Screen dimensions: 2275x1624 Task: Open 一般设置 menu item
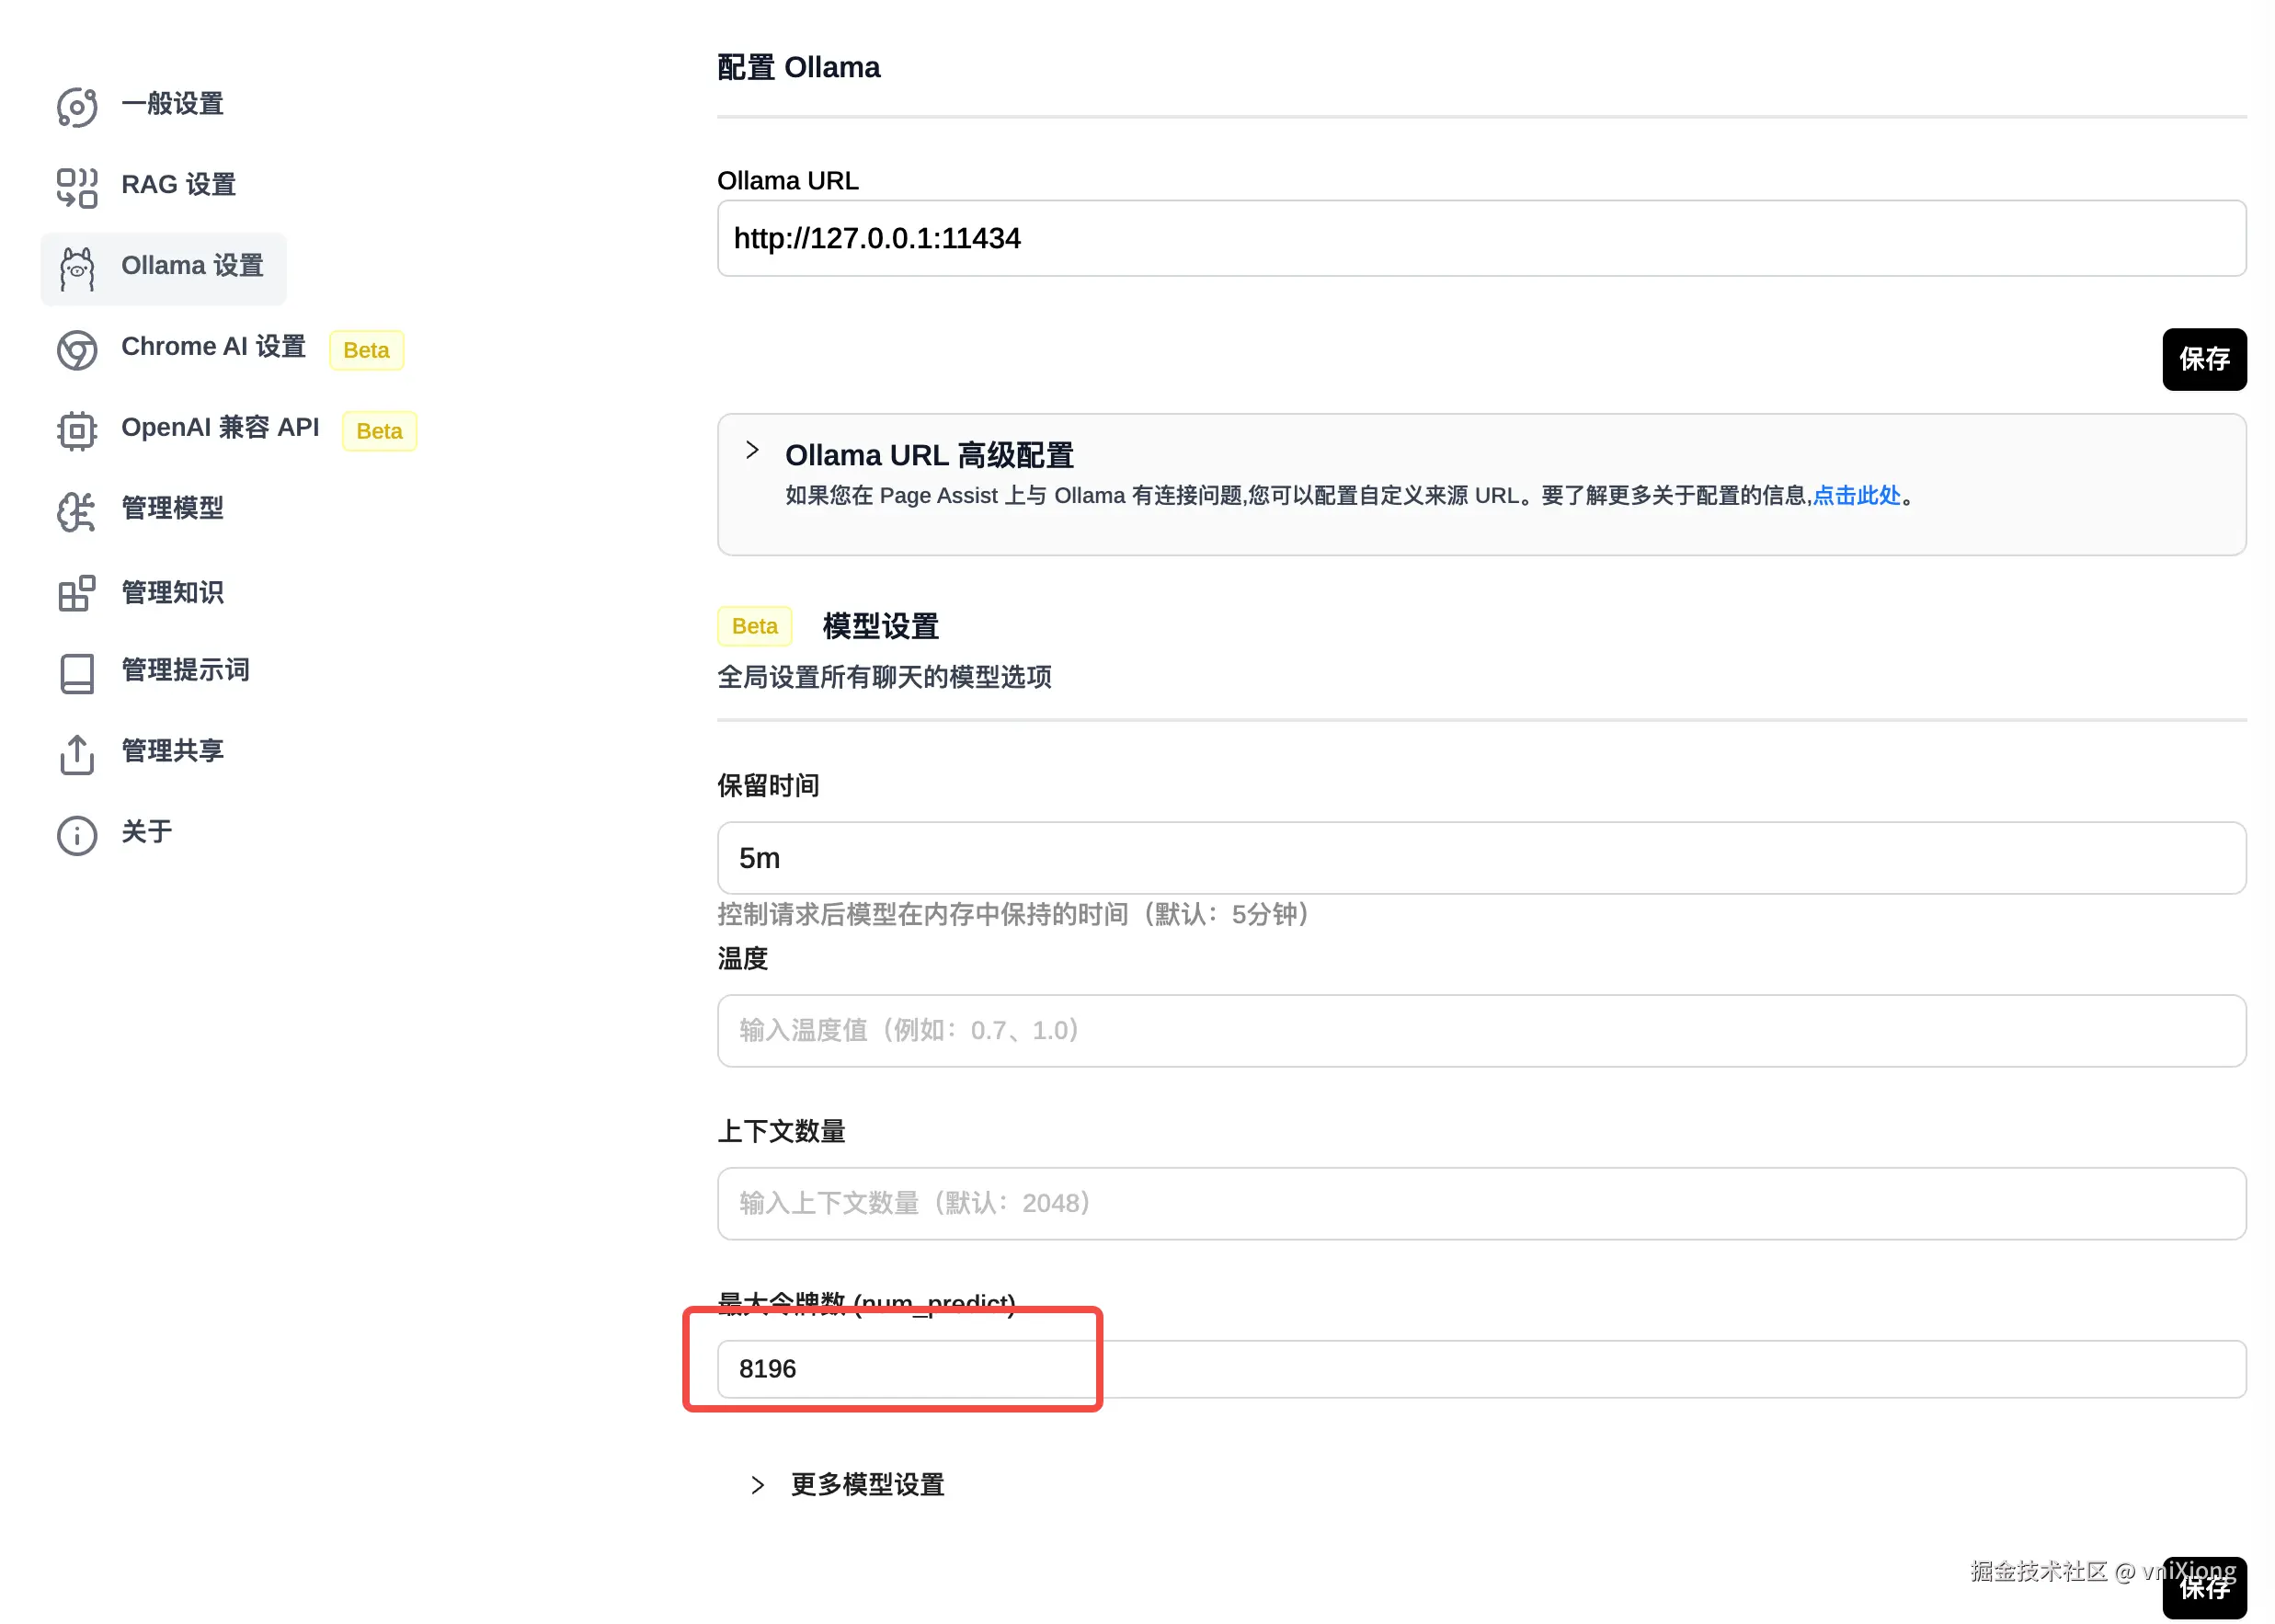point(172,104)
